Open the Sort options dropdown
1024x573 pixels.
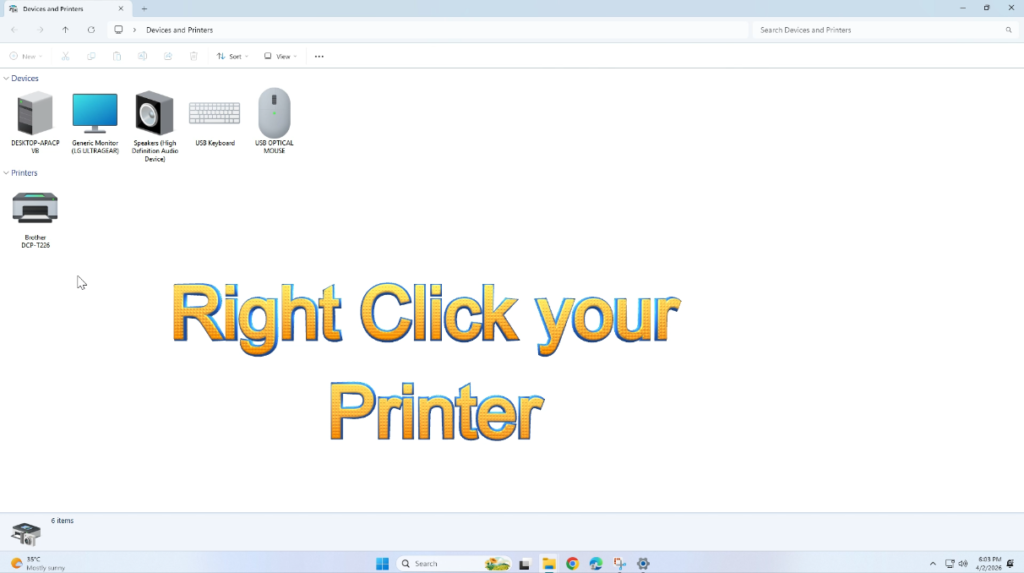(x=232, y=56)
